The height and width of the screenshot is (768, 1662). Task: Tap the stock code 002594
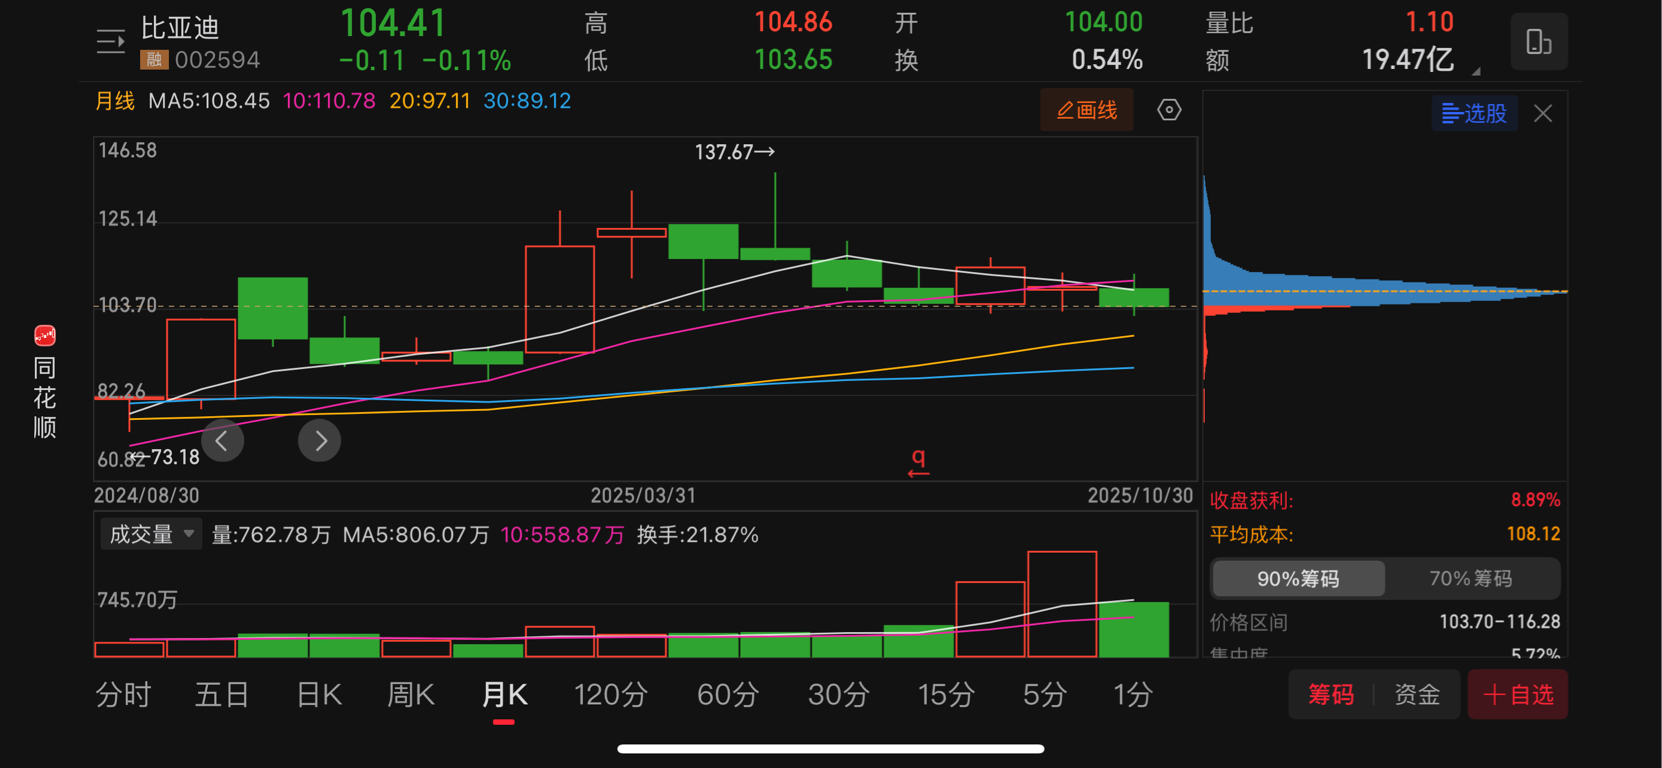click(x=217, y=60)
